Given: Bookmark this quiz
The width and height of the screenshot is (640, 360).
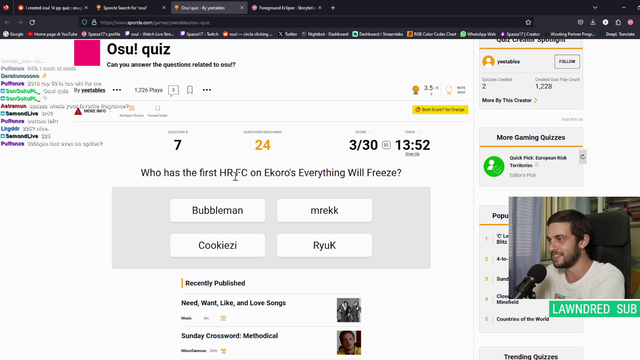Looking at the screenshot, I should [190, 90].
